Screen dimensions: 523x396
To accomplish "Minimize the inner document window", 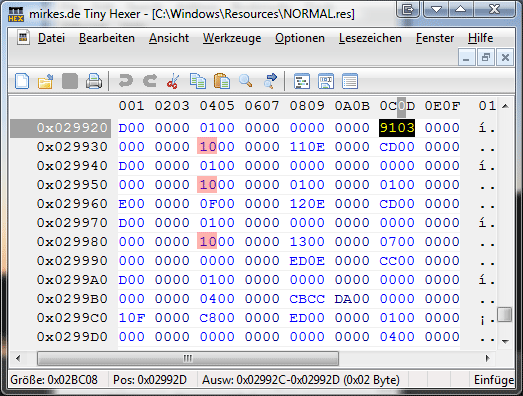I will point(466,58).
